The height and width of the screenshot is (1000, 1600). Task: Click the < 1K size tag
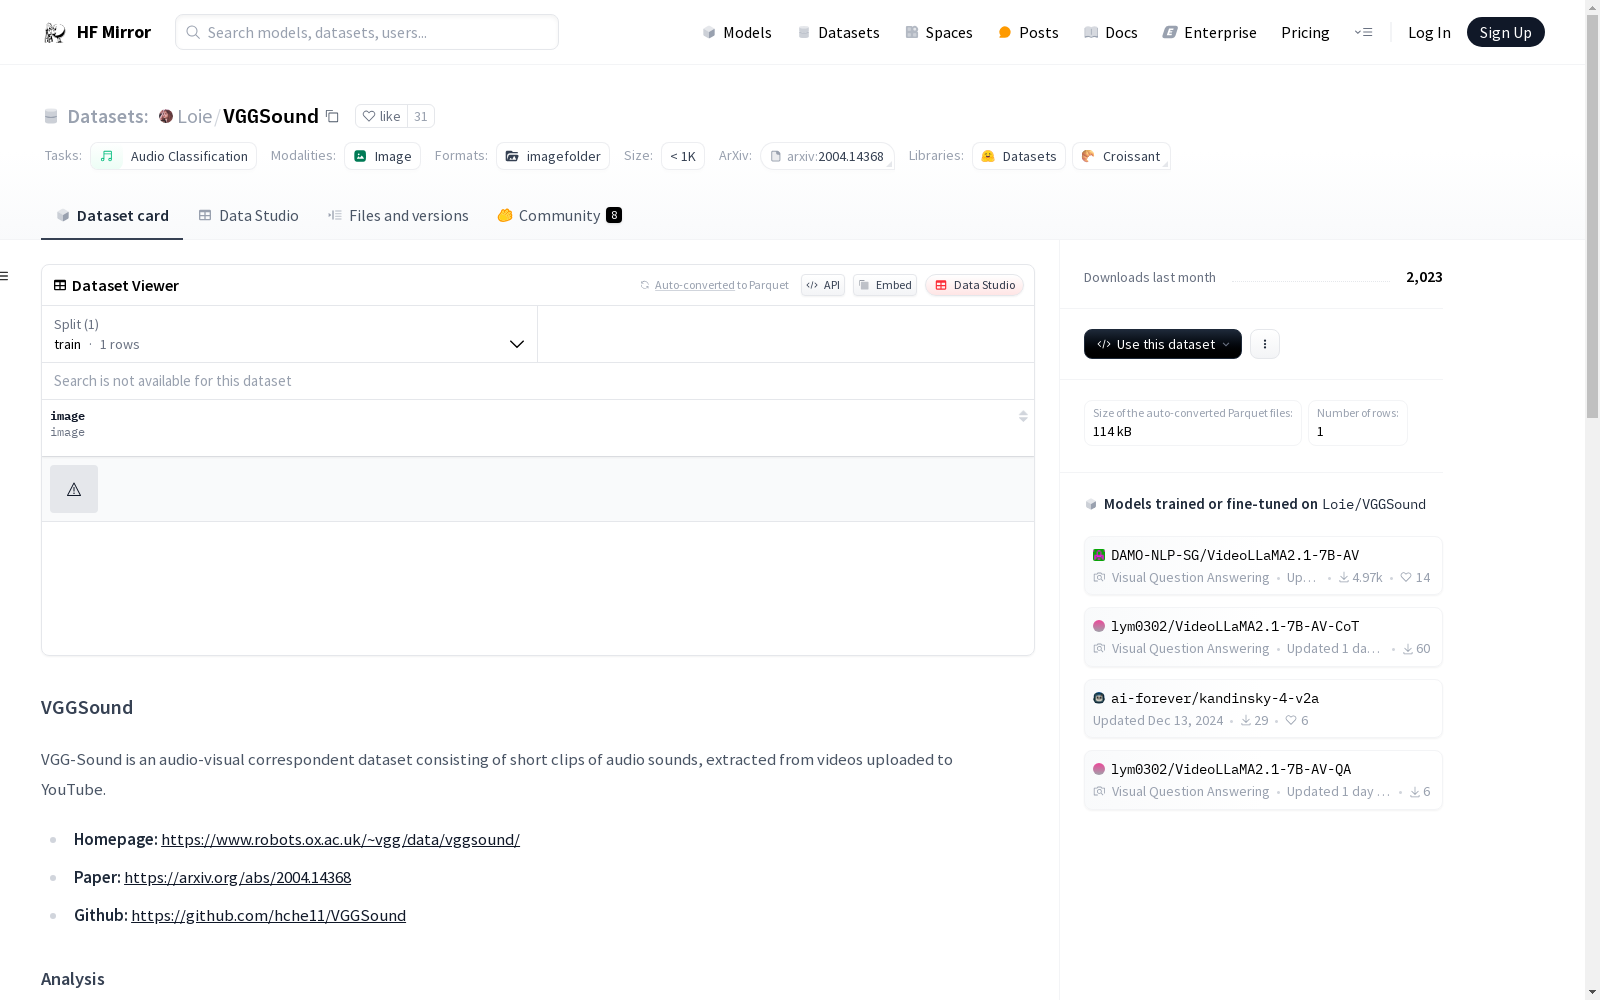tap(683, 156)
